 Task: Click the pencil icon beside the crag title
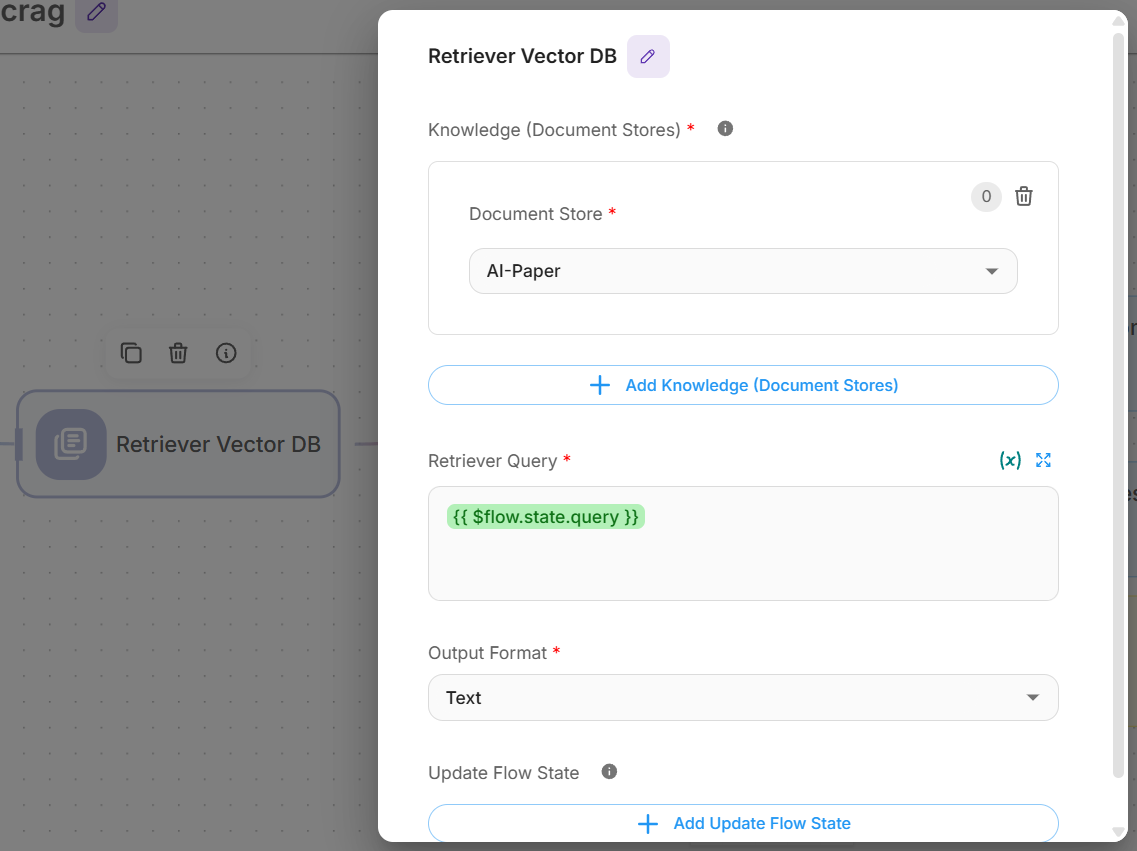point(96,13)
